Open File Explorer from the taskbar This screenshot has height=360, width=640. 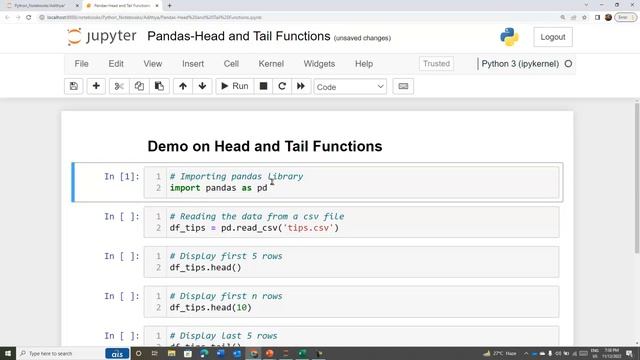point(171,353)
